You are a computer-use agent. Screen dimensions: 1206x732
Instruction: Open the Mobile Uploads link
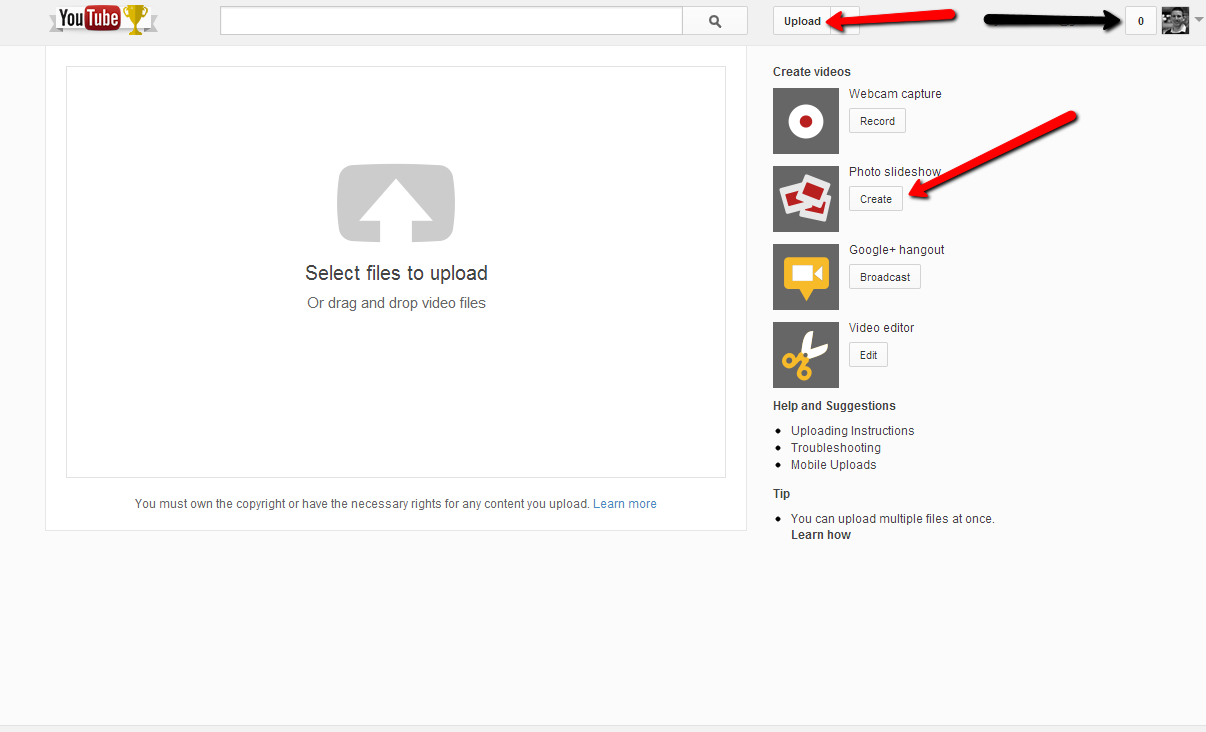tap(833, 465)
